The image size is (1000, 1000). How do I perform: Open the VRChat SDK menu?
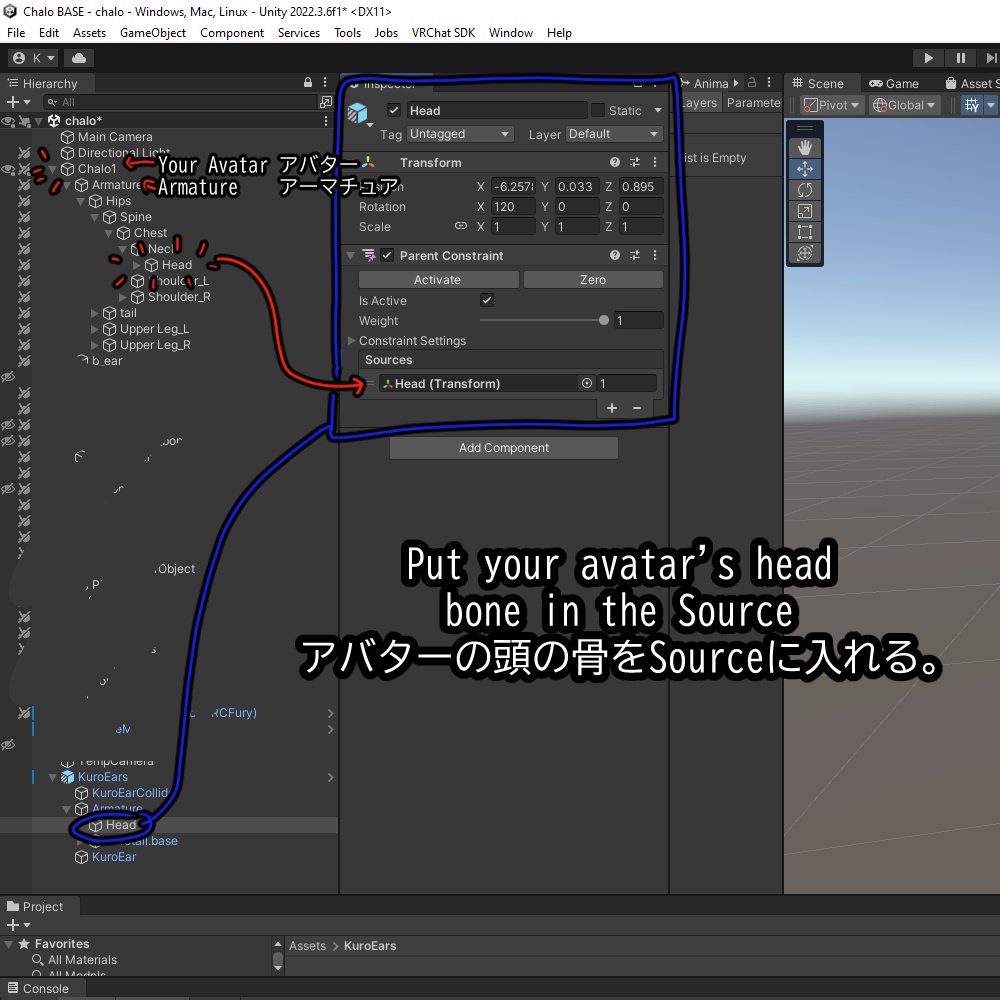pyautogui.click(x=443, y=33)
